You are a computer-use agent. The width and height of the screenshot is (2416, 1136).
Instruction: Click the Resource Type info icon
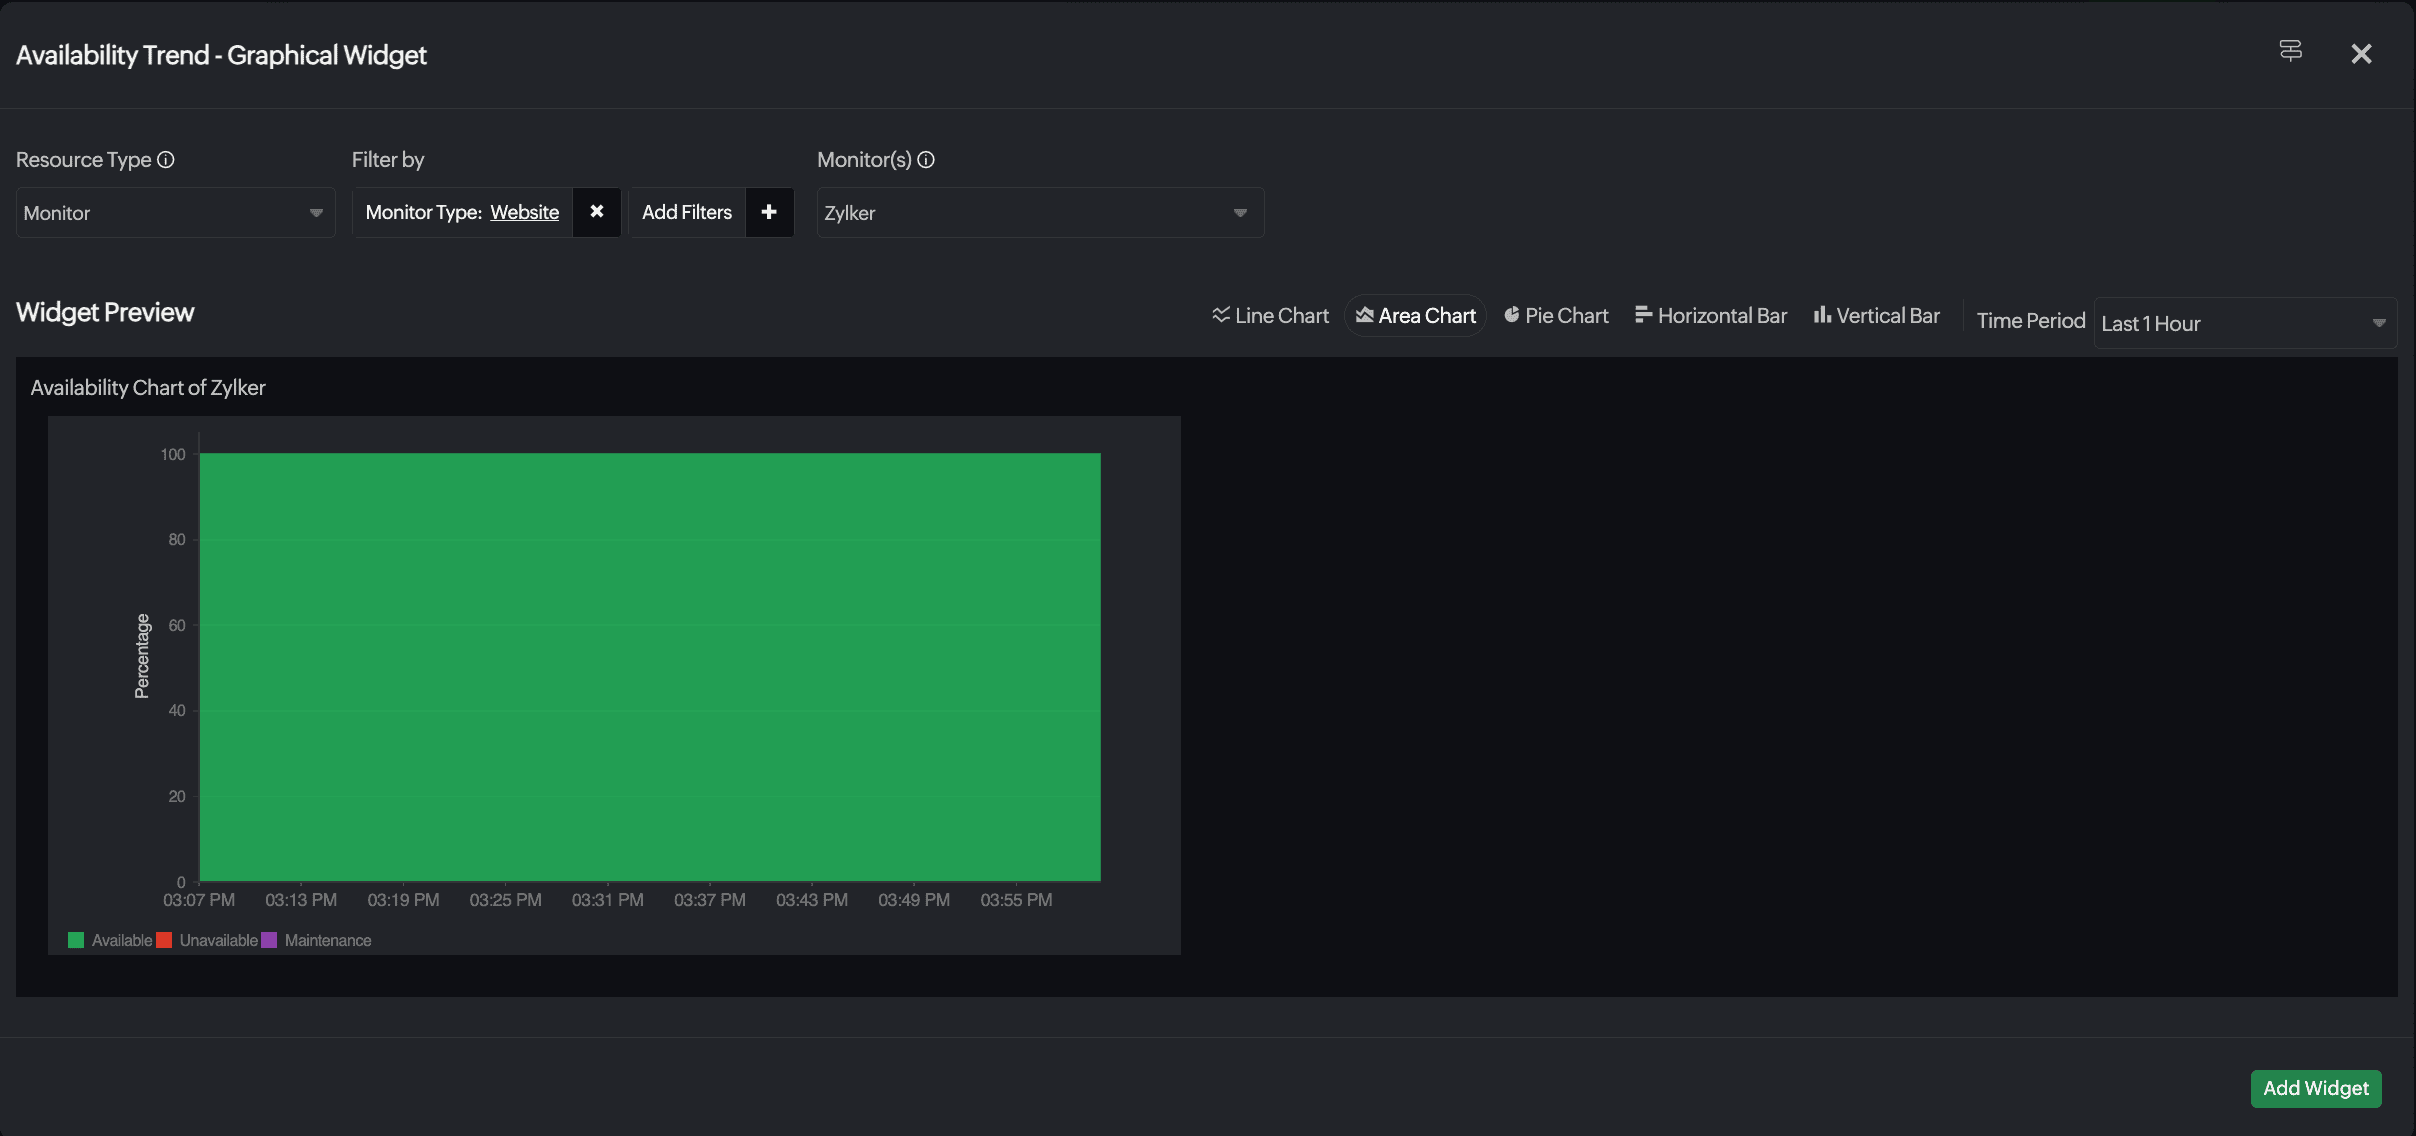(166, 160)
